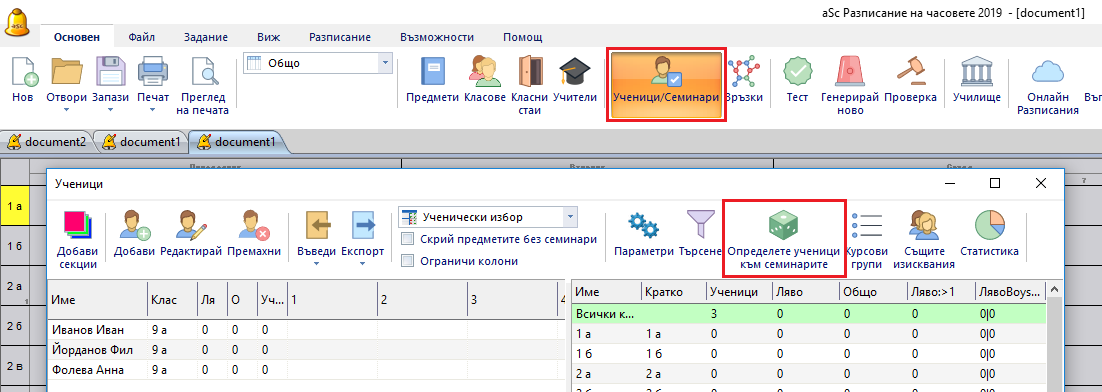This screenshot has height=392, width=1102.
Task: Click Добави секции in Ученици window
Action: pos(77,240)
